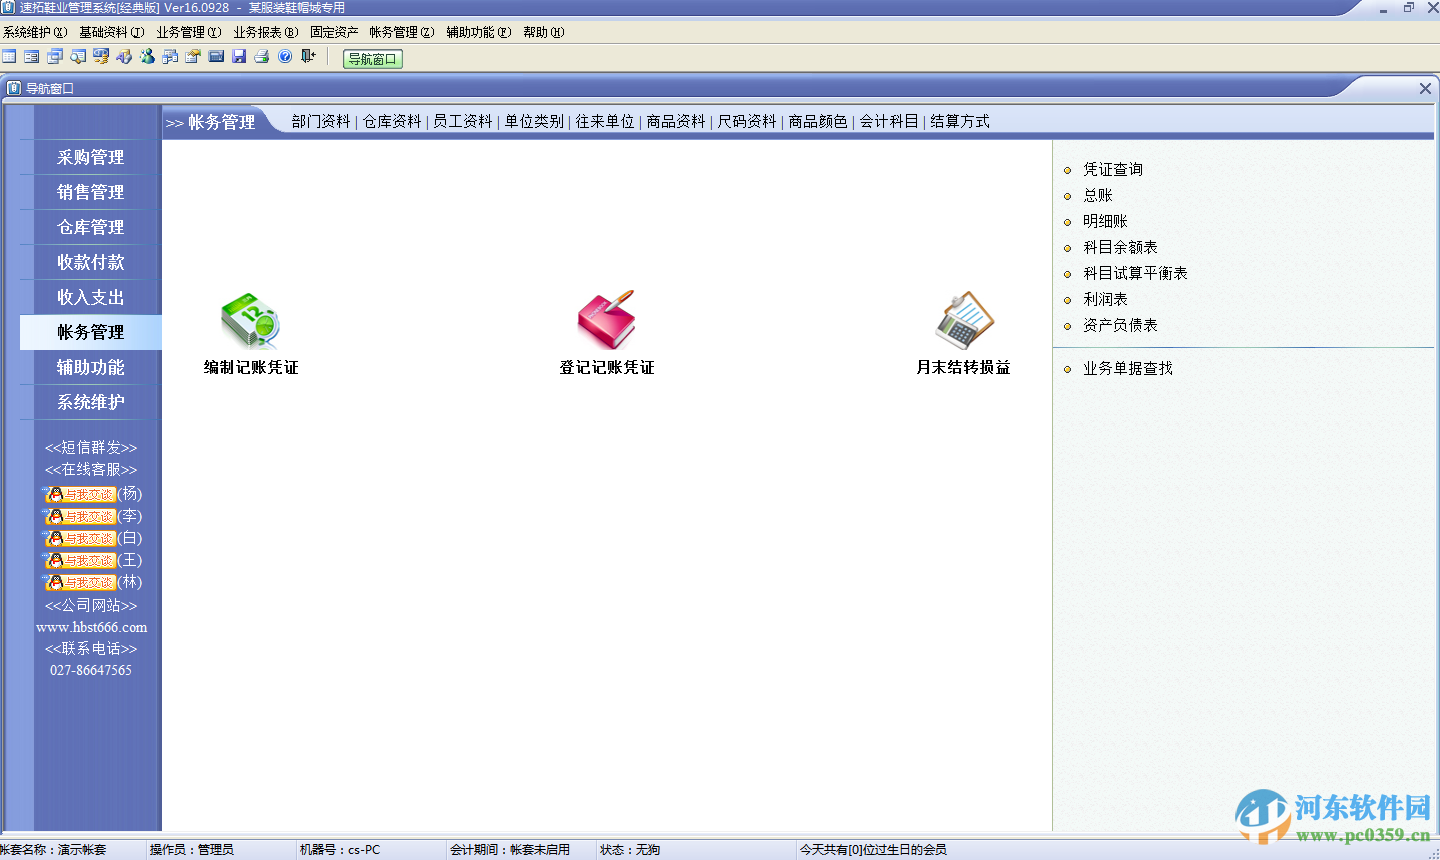
Task: Open the 尺码资料 link
Action: [747, 121]
